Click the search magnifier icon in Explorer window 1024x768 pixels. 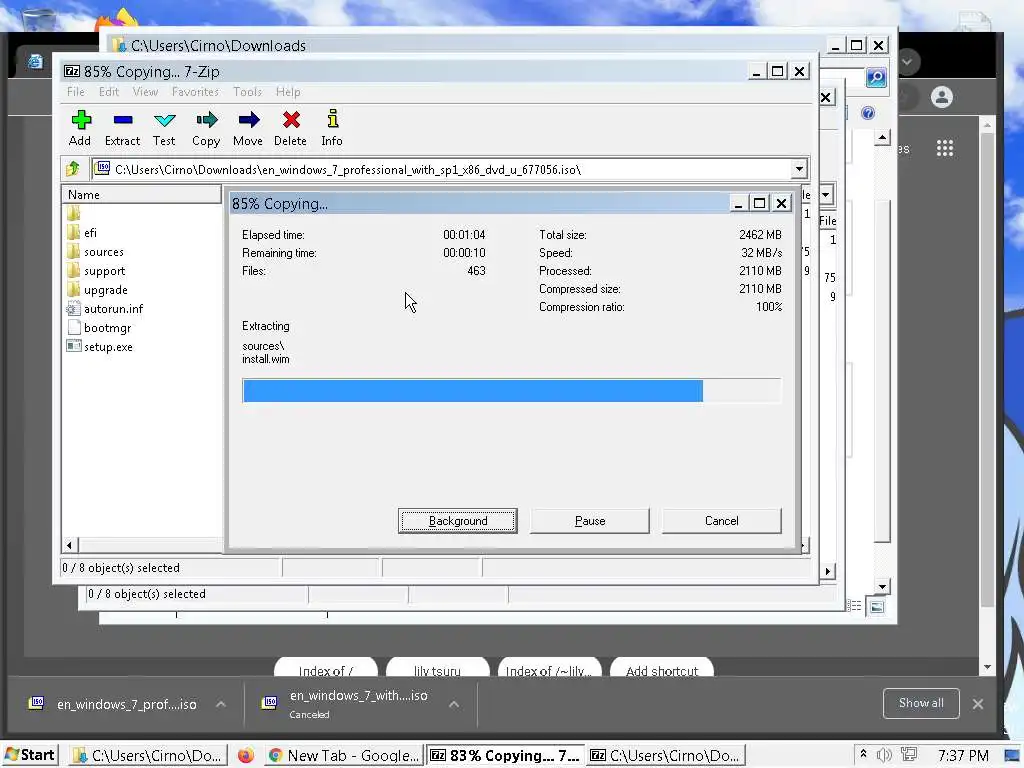click(x=876, y=78)
